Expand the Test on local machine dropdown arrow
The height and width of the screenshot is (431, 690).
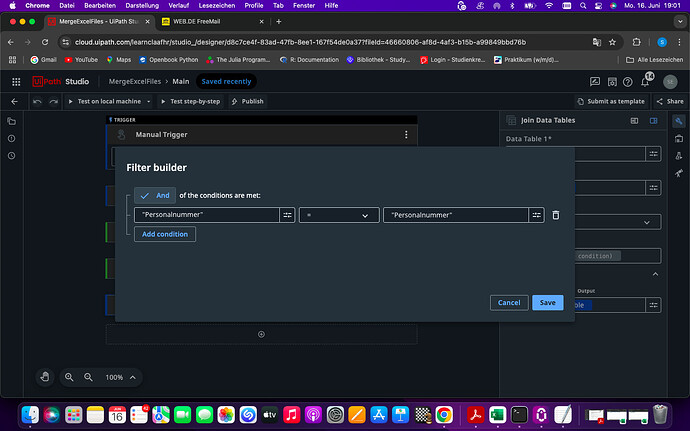pos(149,101)
